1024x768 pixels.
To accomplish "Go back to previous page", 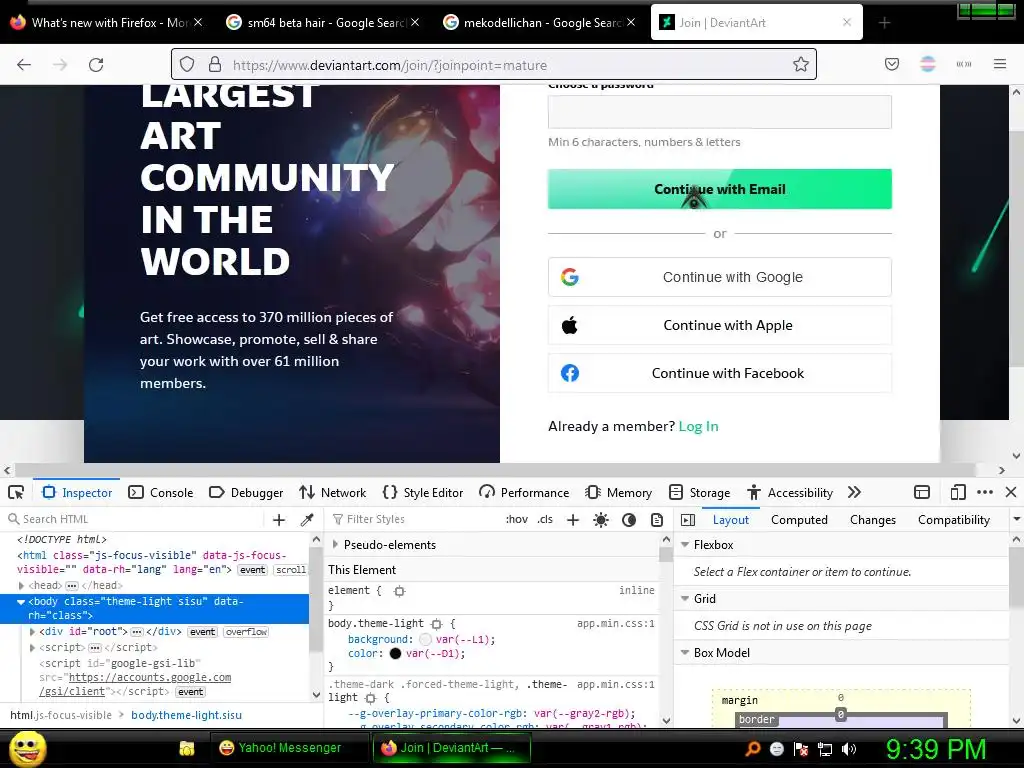I will tap(24, 65).
